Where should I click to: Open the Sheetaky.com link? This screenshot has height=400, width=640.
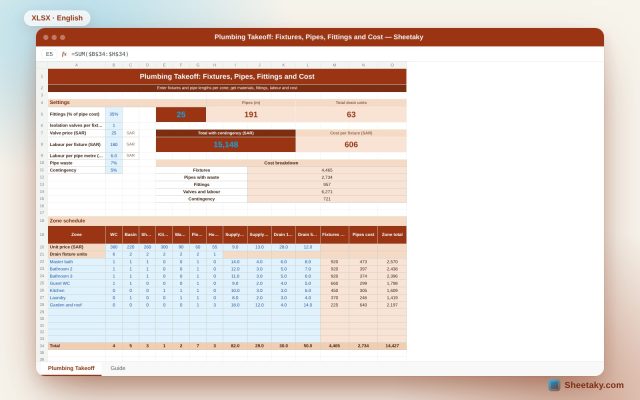pyautogui.click(x=594, y=385)
